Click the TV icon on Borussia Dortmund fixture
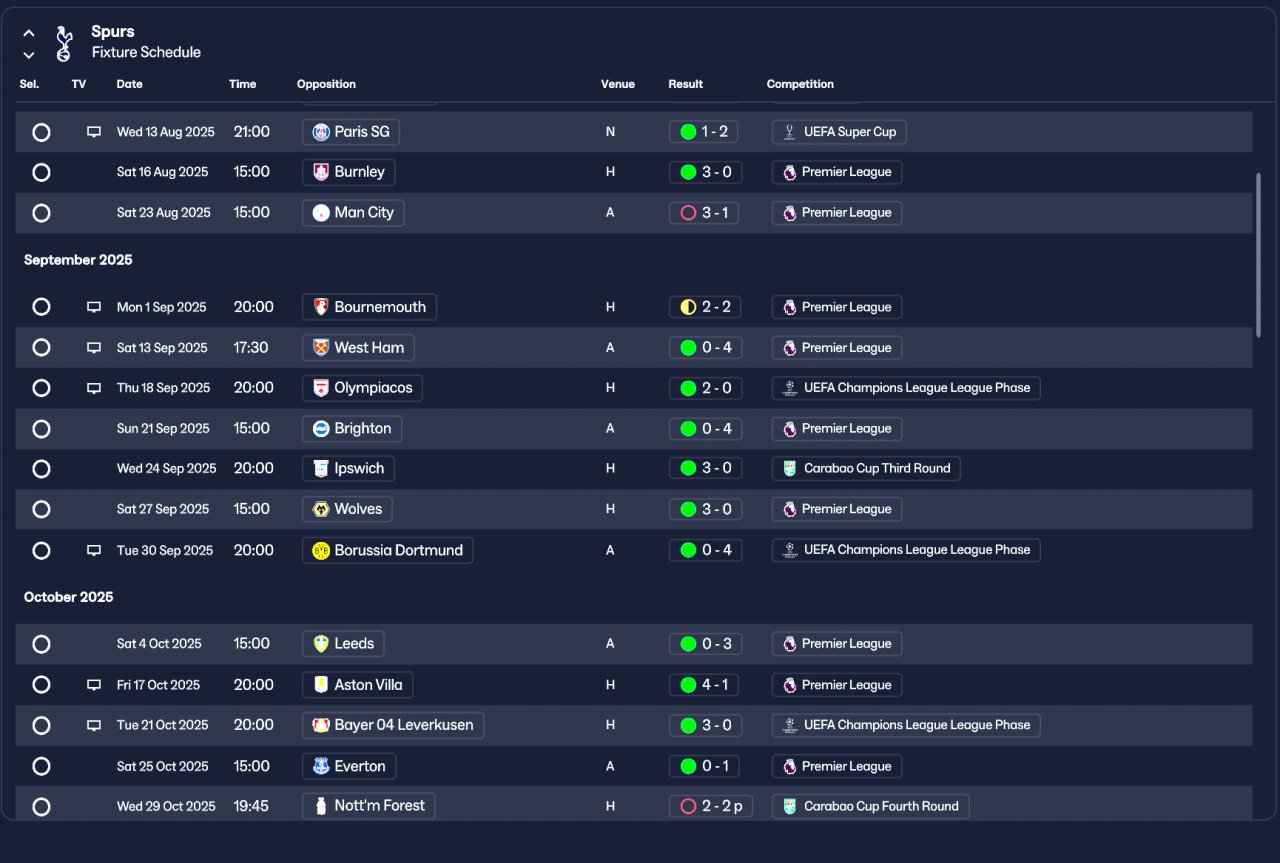The height and width of the screenshot is (863, 1280). tap(94, 550)
